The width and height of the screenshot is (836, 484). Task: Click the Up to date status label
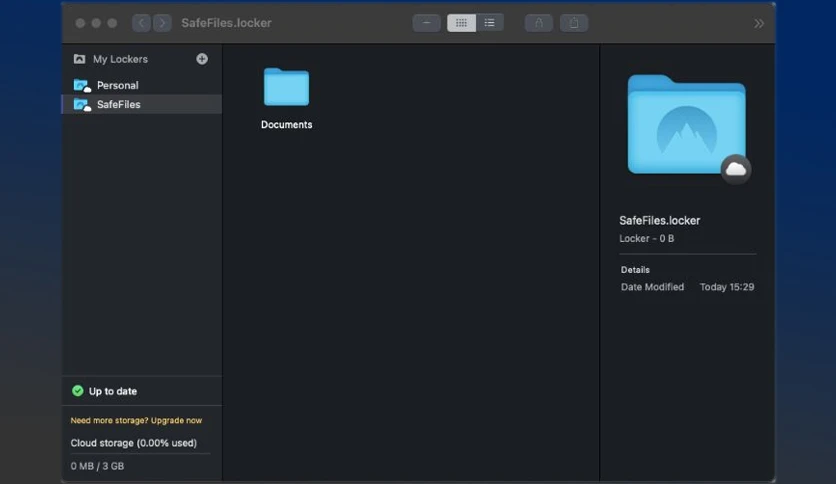113,391
